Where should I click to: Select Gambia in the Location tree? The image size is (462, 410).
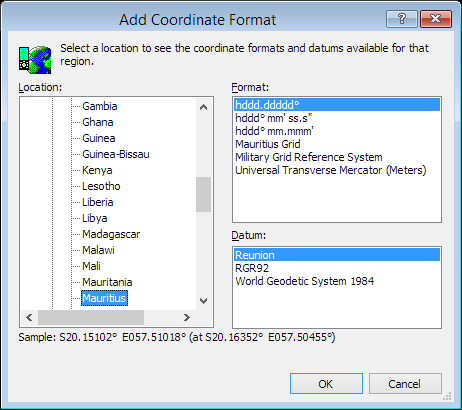pyautogui.click(x=100, y=106)
